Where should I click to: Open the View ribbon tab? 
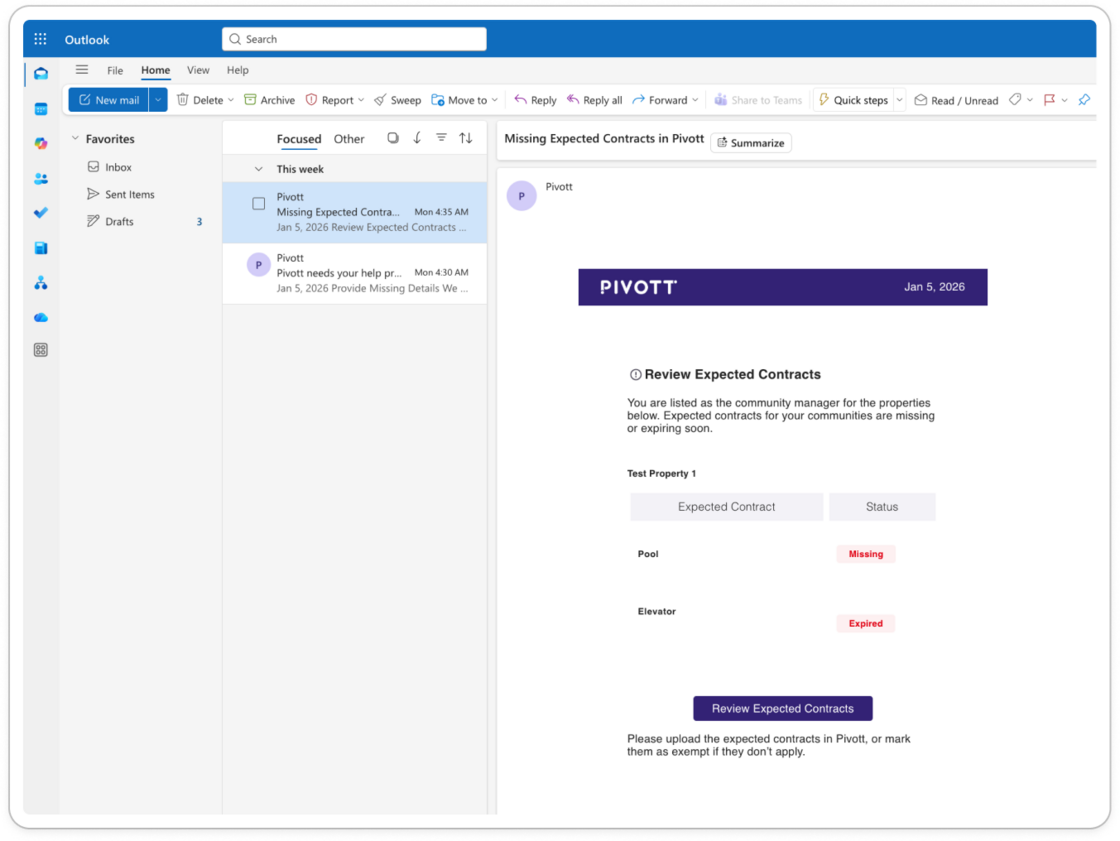pos(198,70)
